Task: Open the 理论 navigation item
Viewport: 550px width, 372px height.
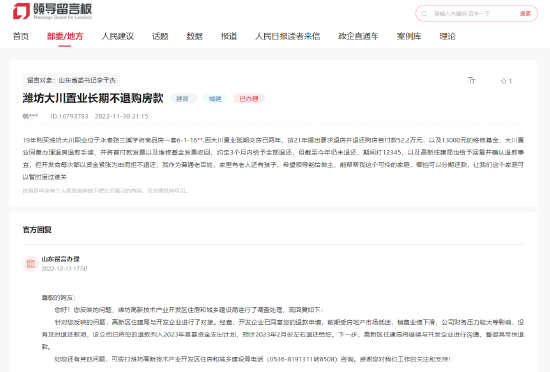Action: coord(447,36)
